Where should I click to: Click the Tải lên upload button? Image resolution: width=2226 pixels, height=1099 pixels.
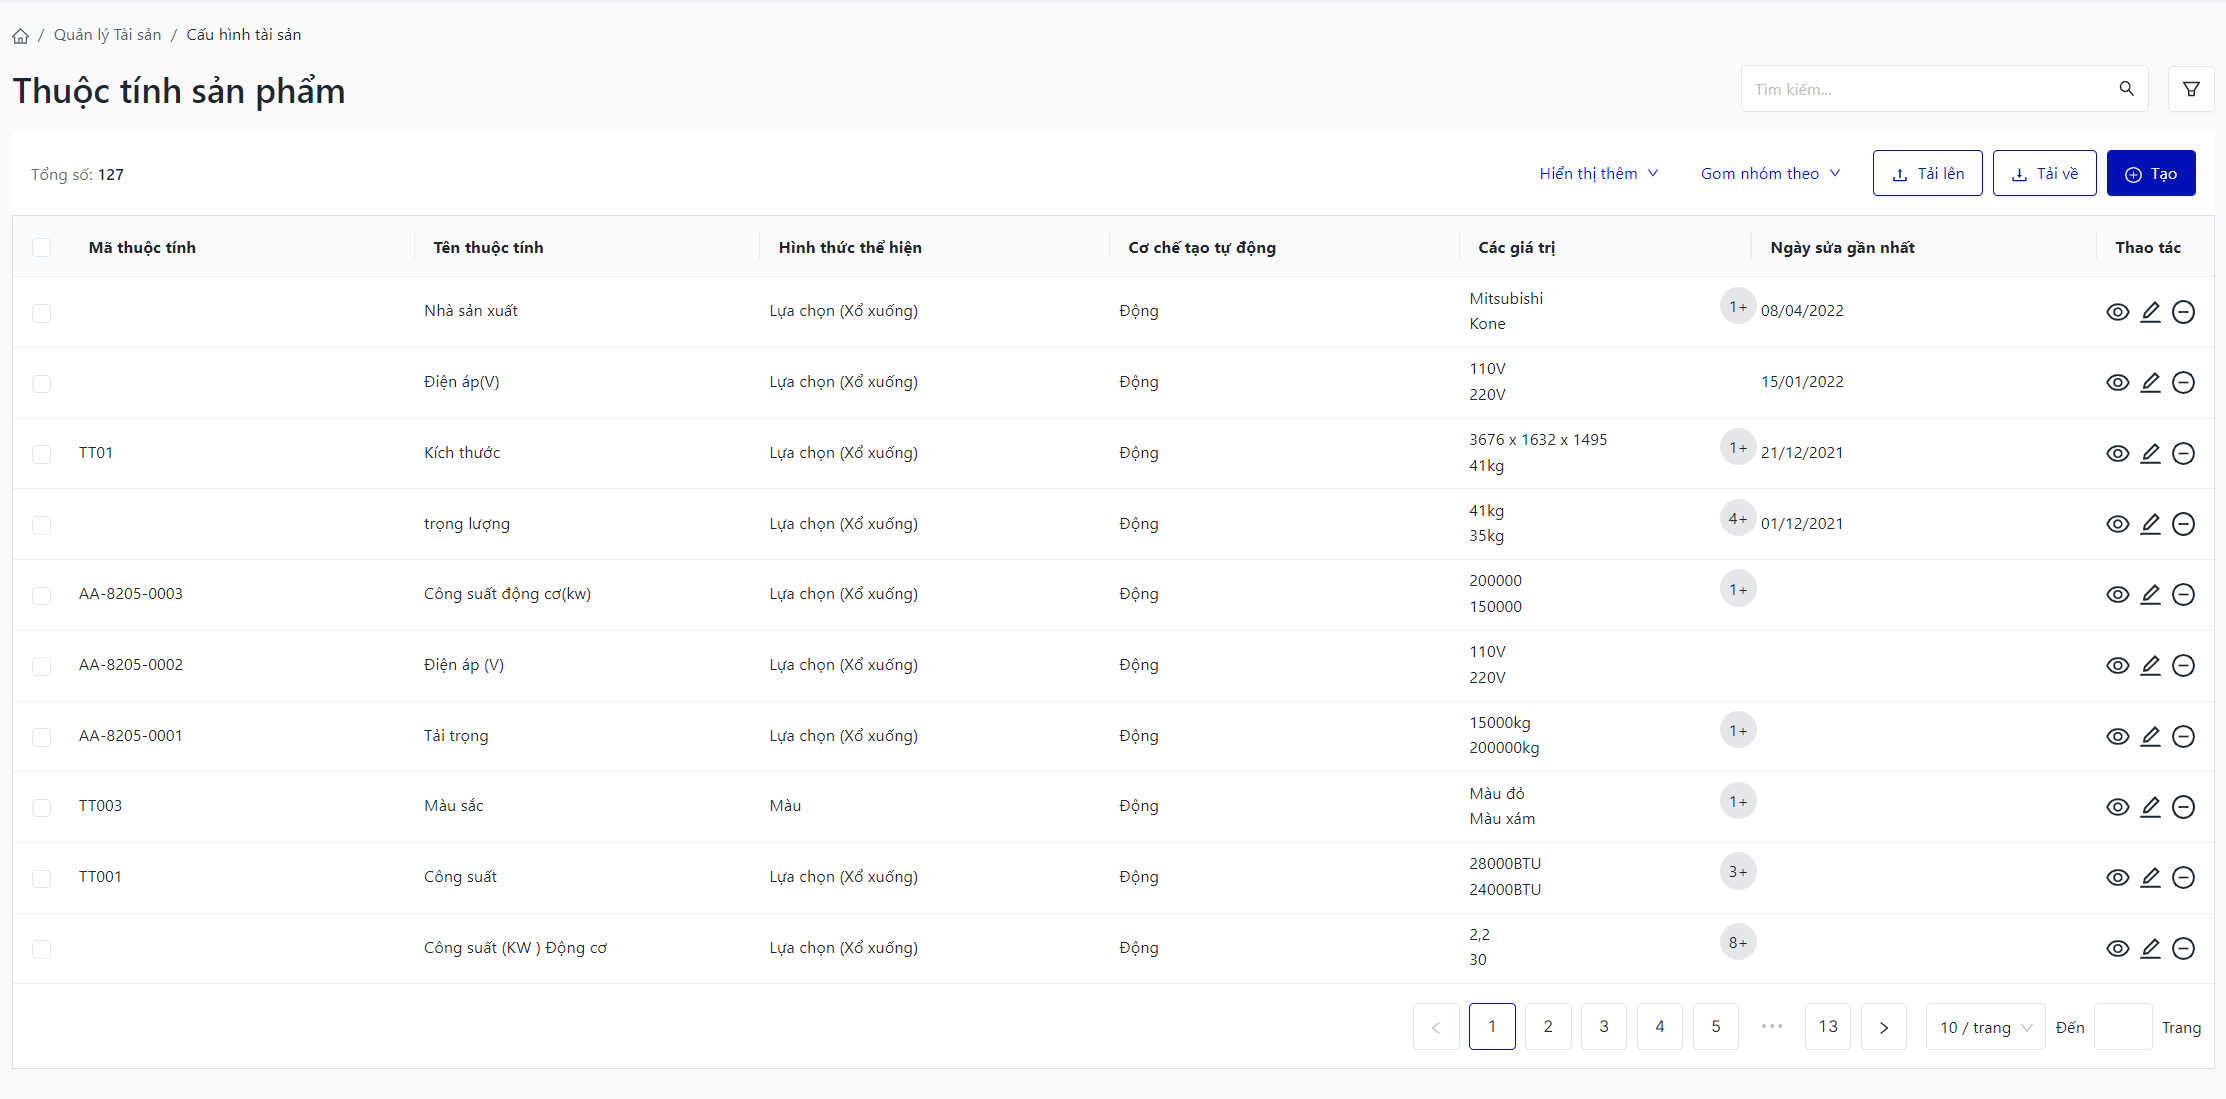[1927, 173]
